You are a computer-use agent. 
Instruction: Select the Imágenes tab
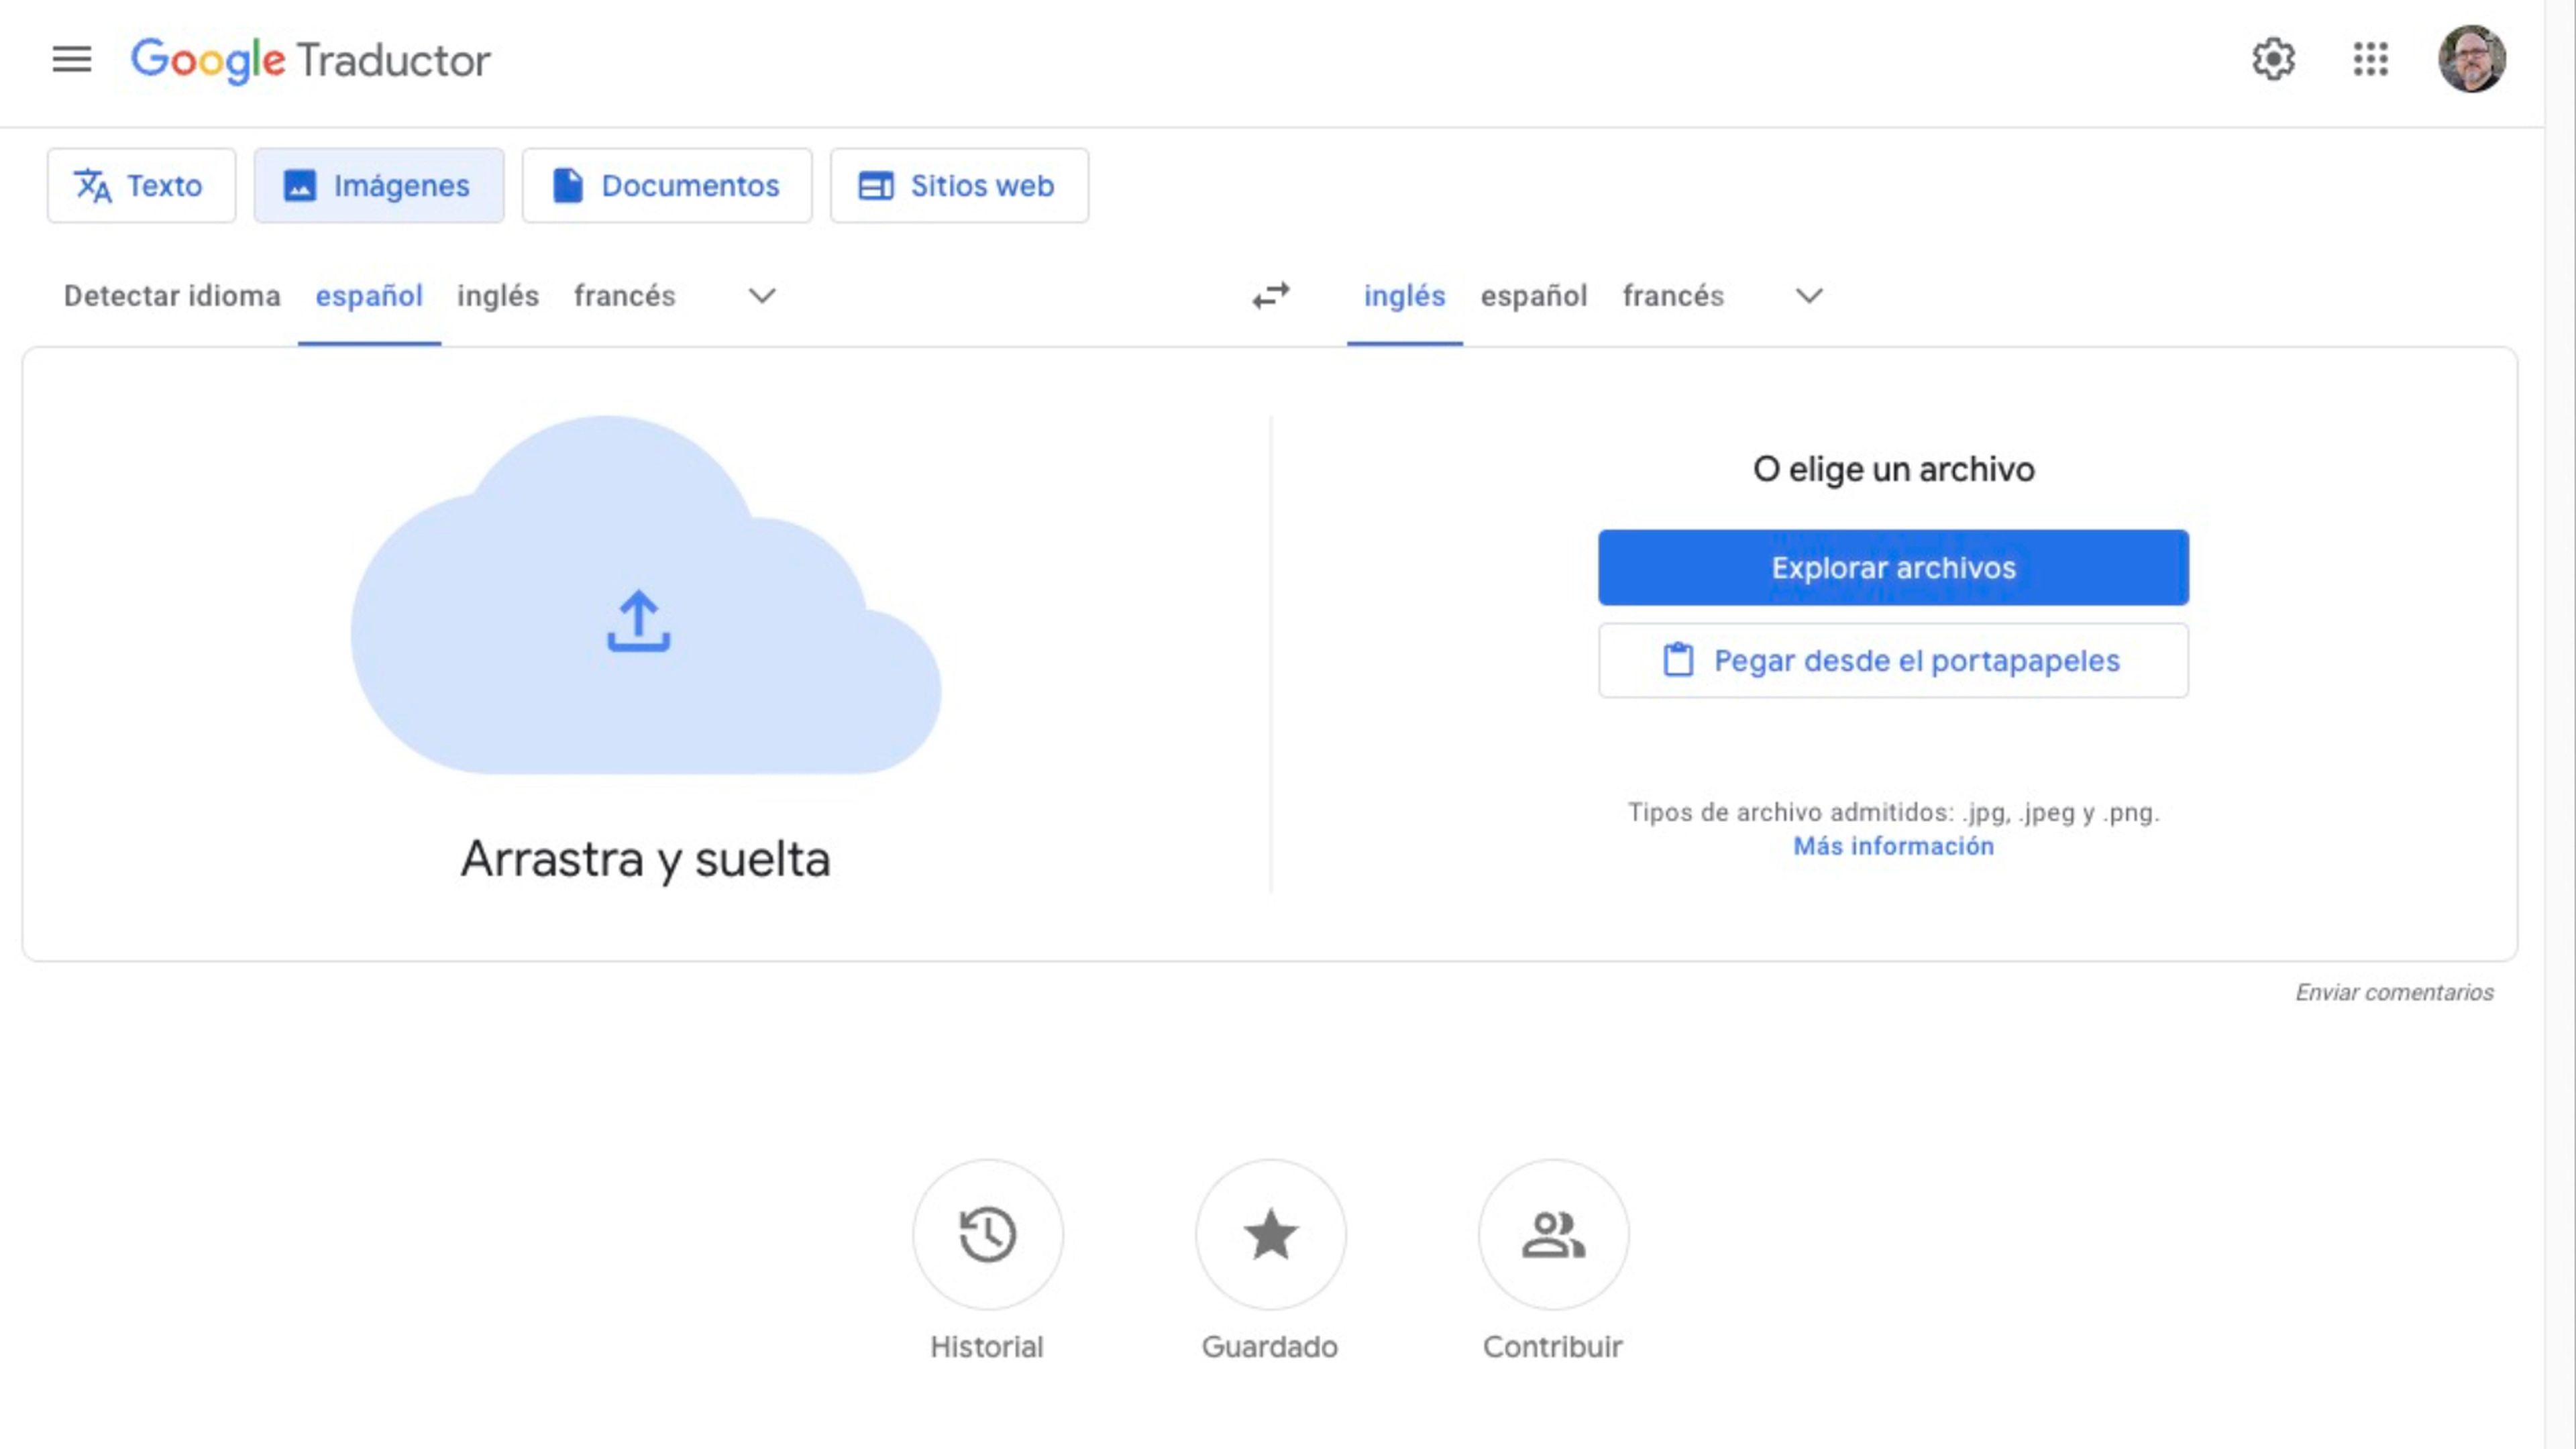379,186
